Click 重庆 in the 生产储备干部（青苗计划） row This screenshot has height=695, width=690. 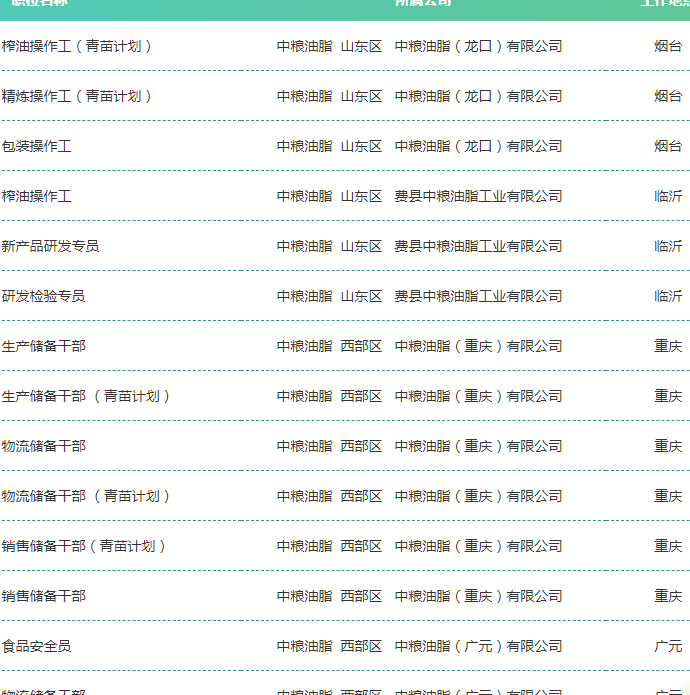click(668, 396)
